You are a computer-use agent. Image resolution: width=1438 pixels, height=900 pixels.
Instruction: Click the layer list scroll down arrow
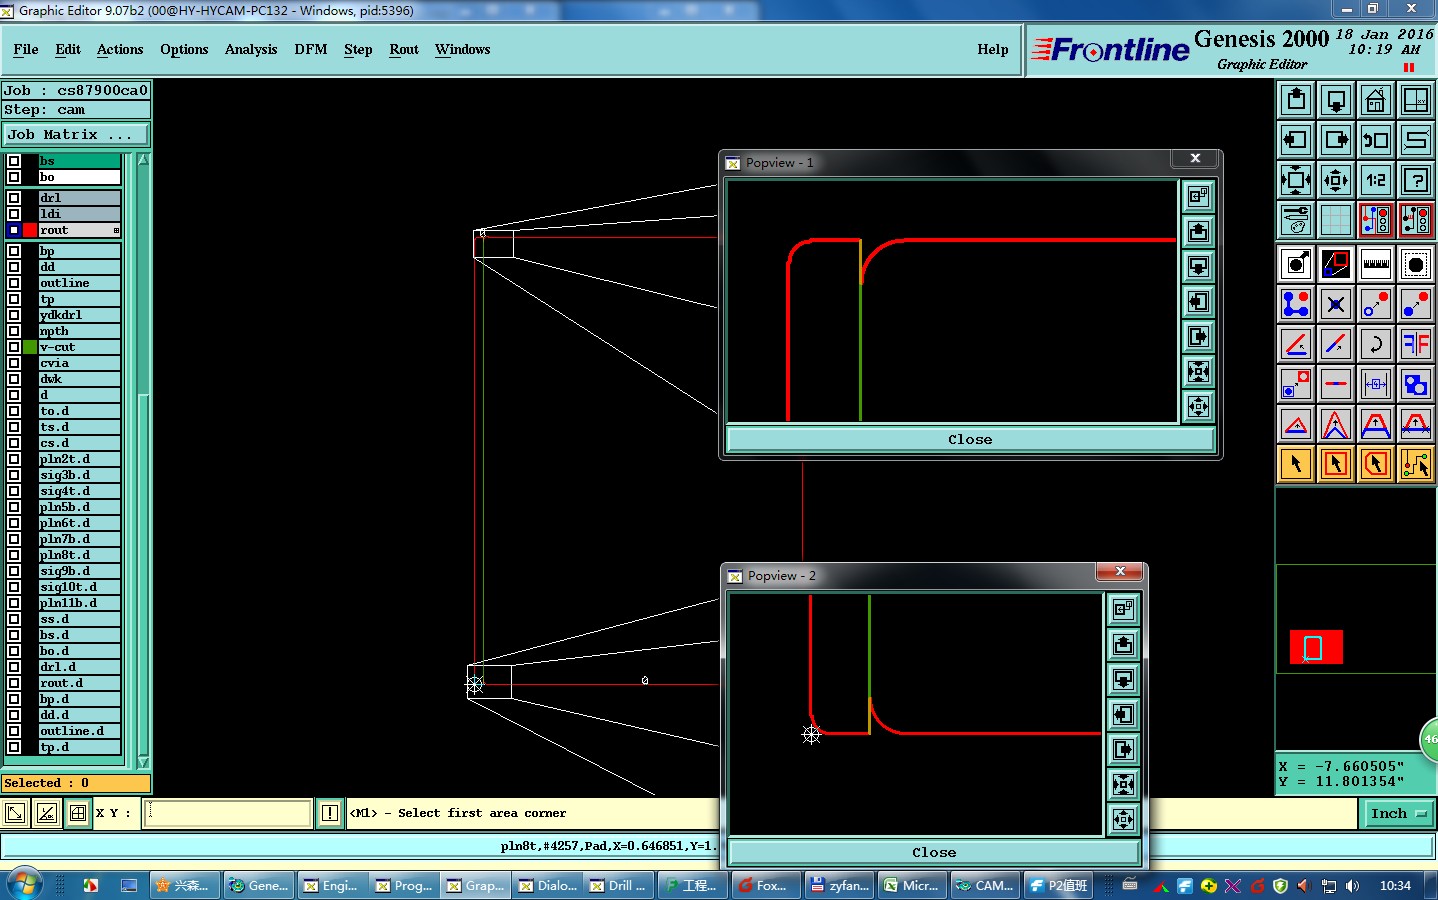143,761
